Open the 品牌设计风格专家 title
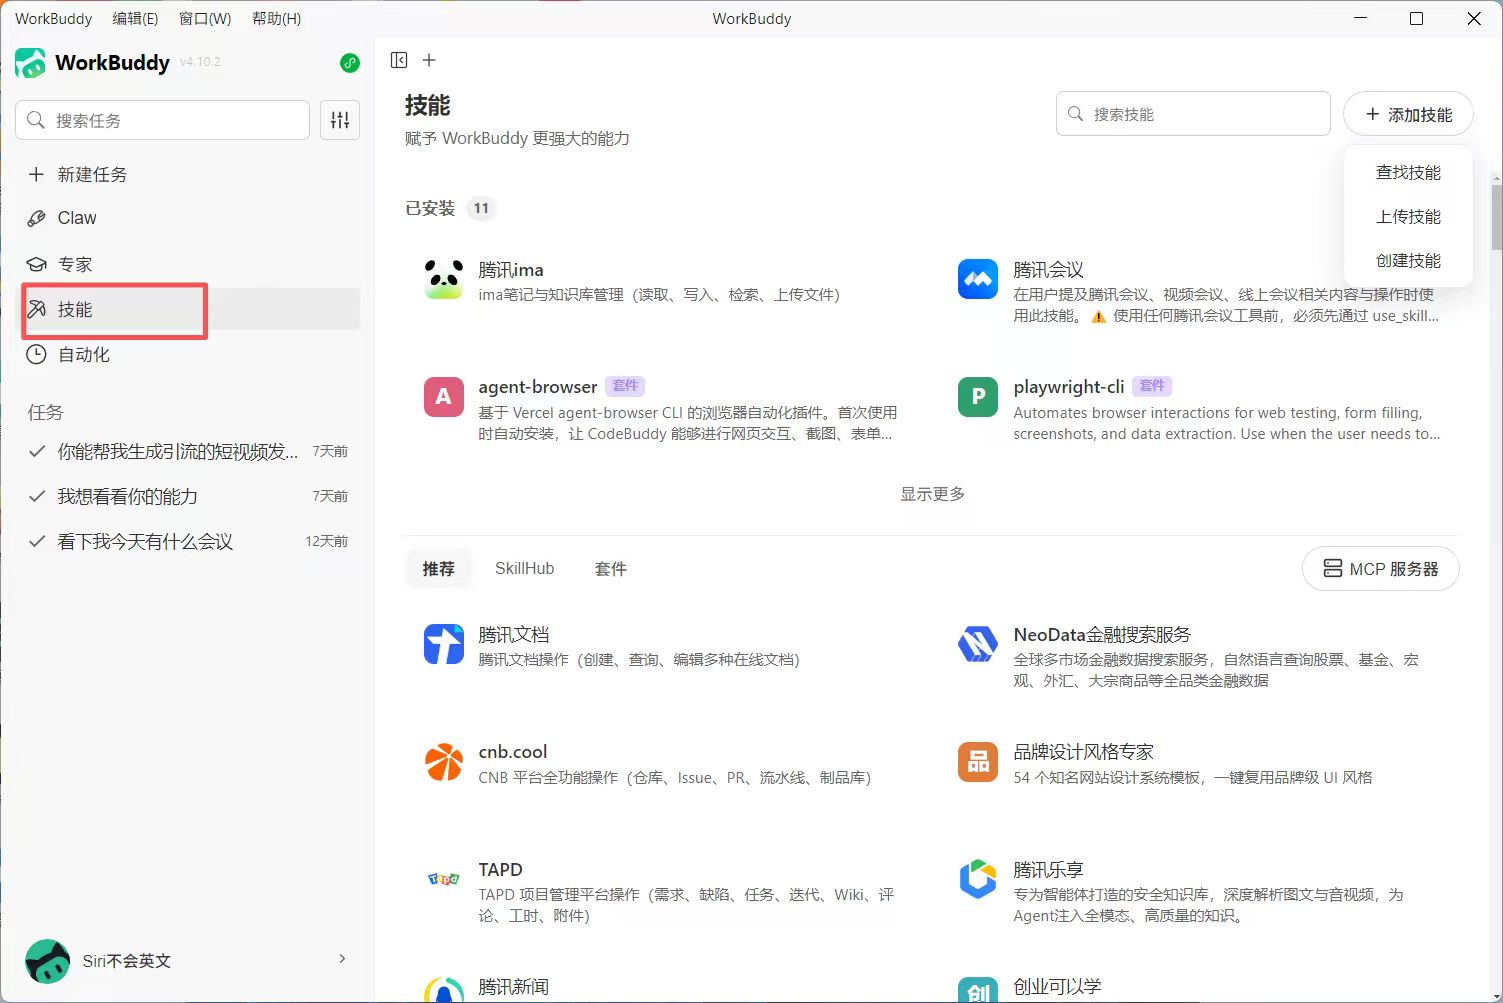The width and height of the screenshot is (1503, 1003). [1084, 752]
